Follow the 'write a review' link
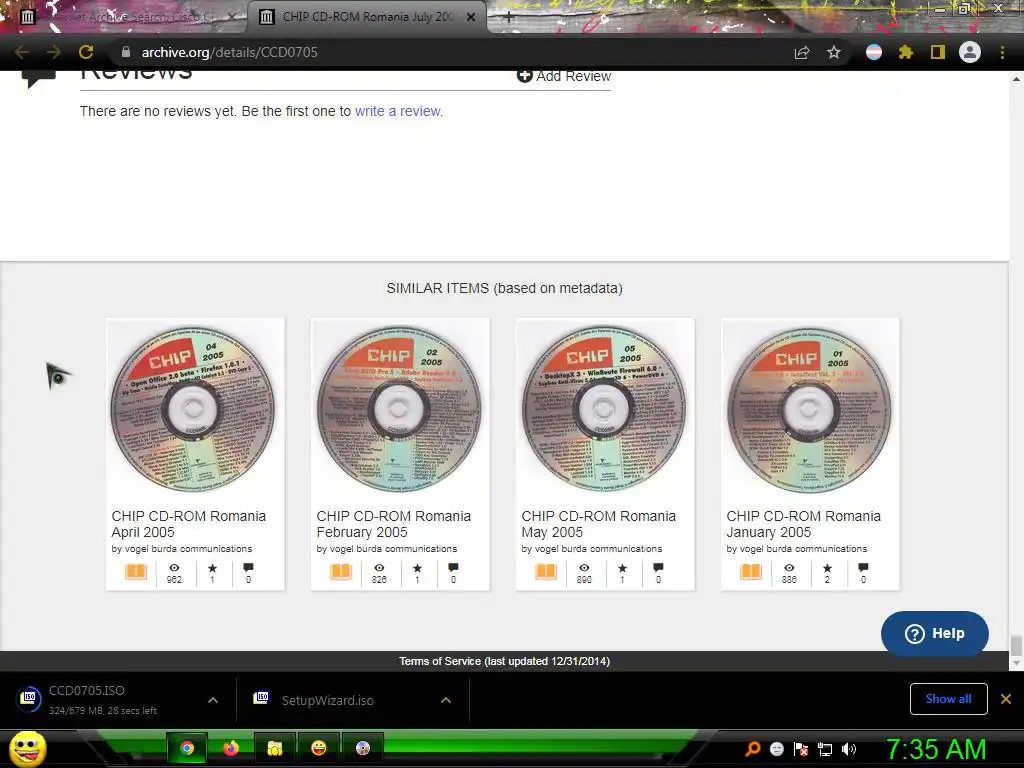 398,111
